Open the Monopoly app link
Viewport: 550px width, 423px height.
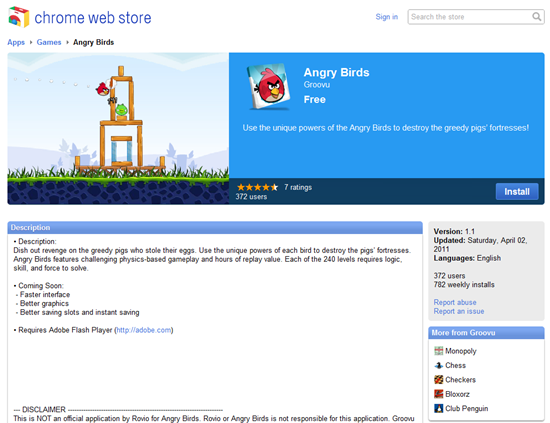point(461,351)
